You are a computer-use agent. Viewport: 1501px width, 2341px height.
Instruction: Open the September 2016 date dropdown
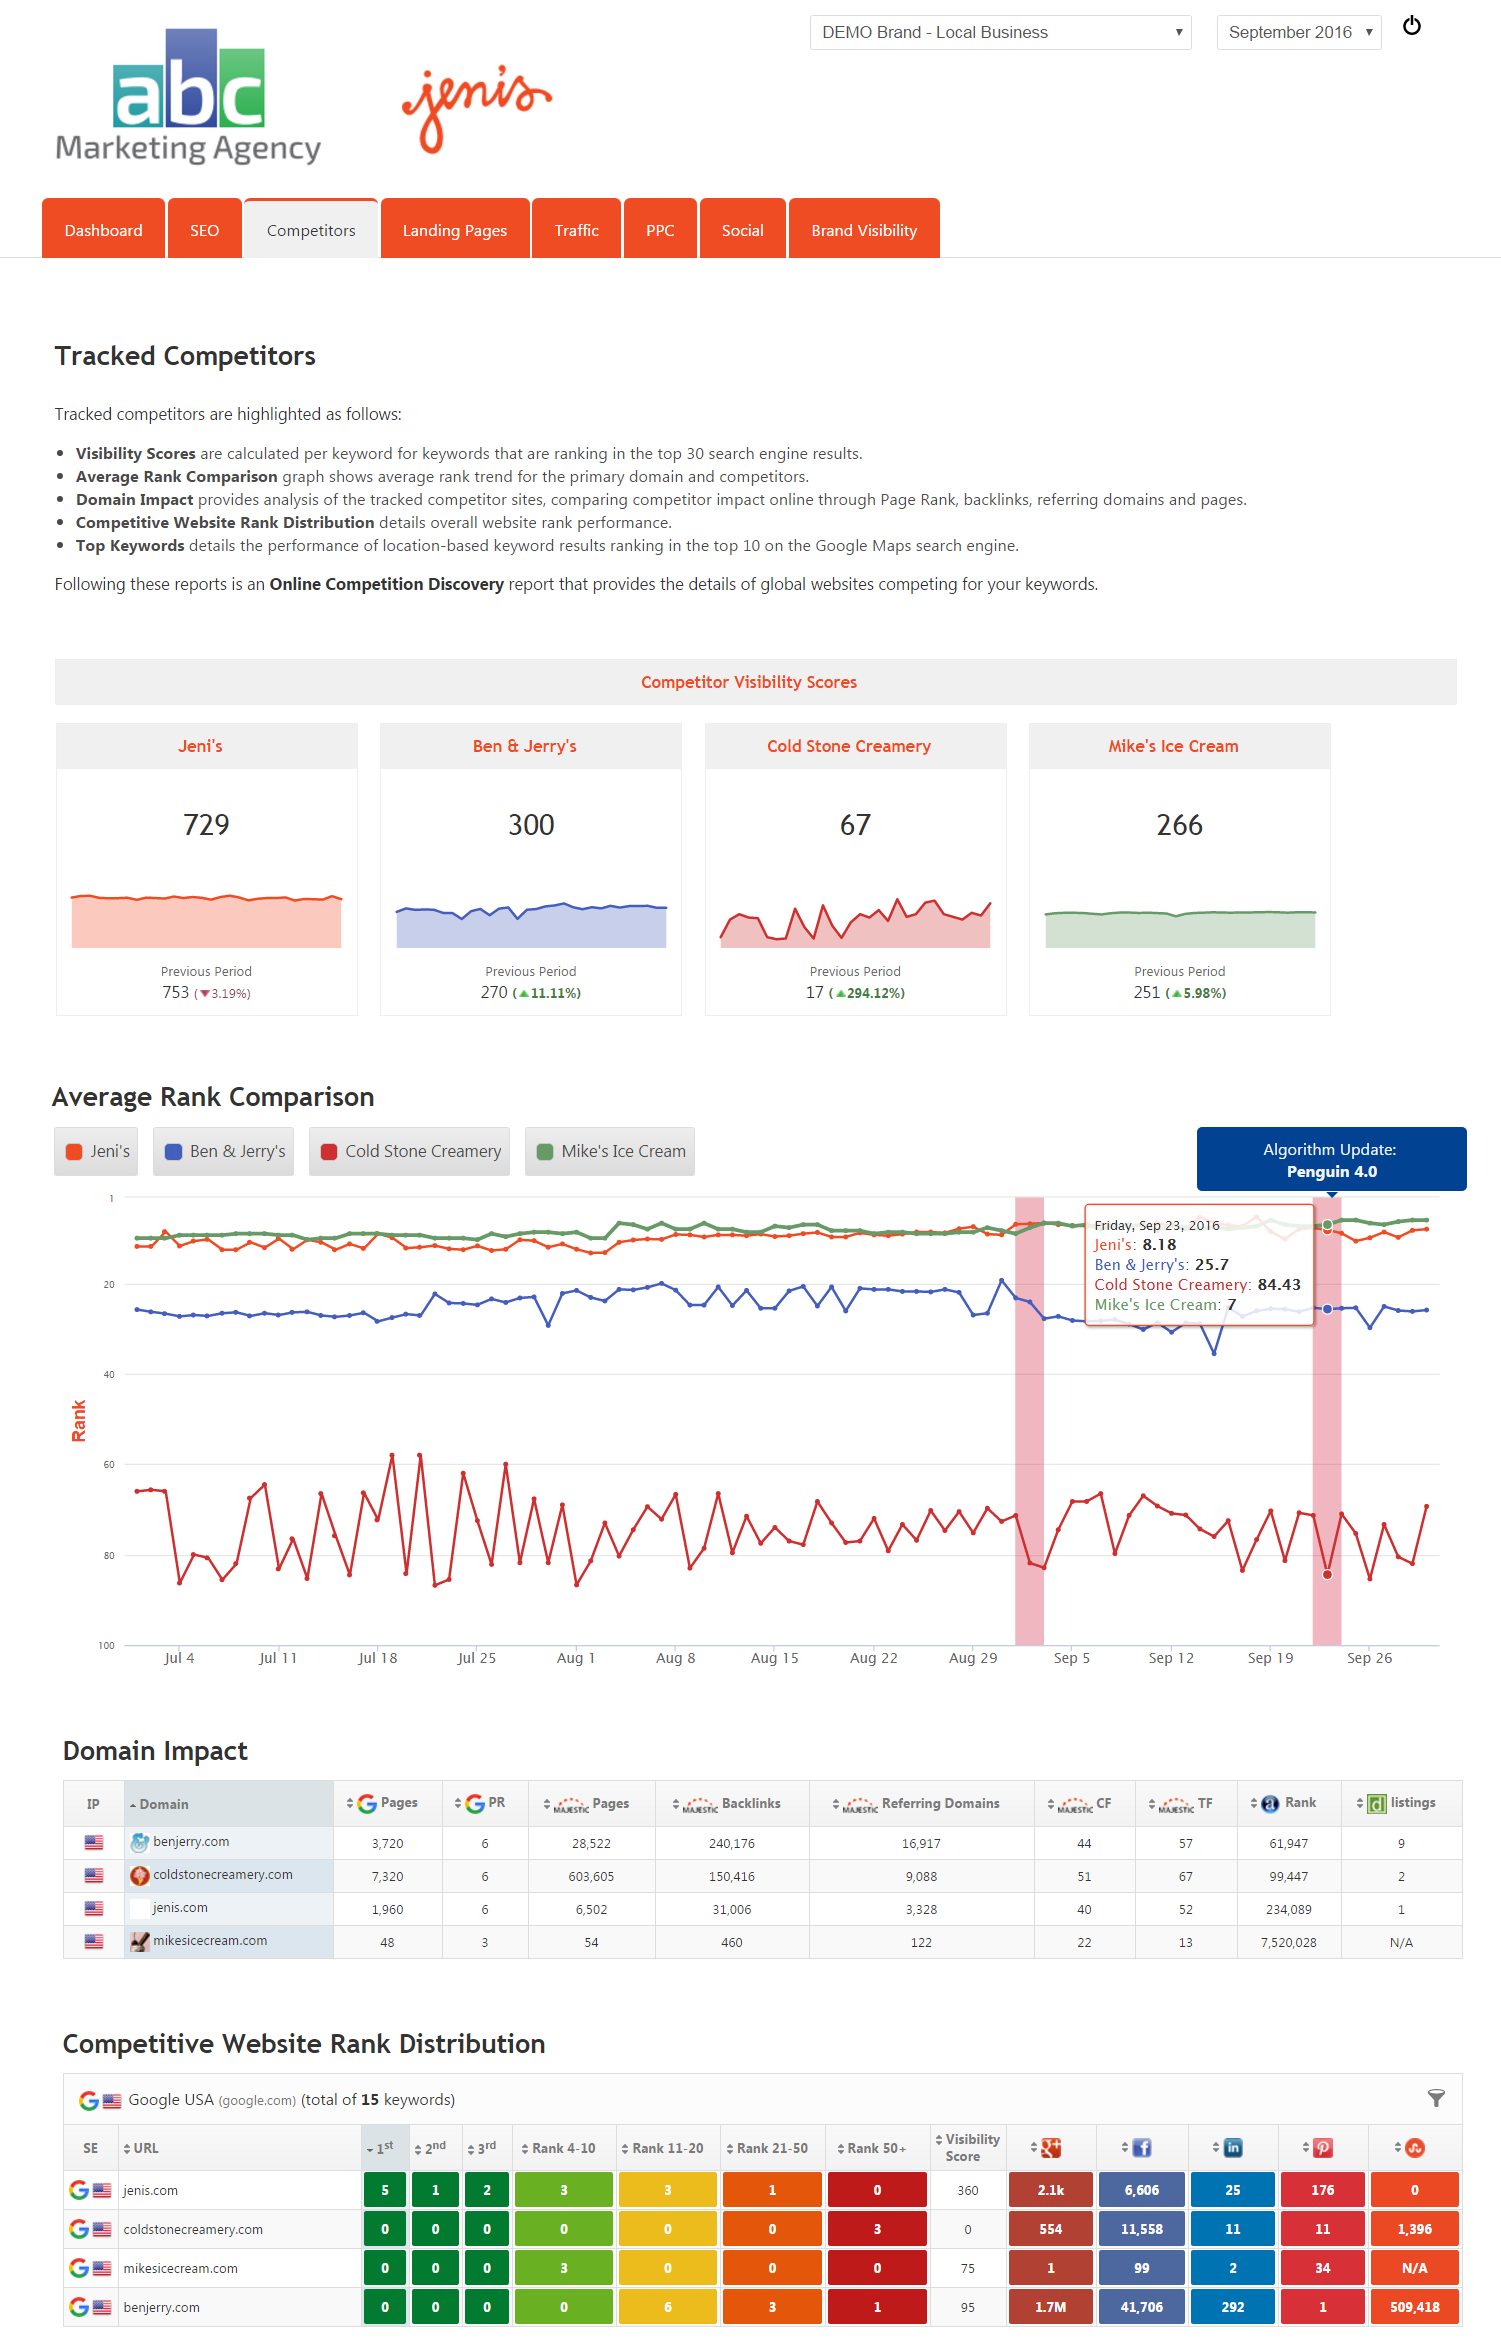(1298, 32)
